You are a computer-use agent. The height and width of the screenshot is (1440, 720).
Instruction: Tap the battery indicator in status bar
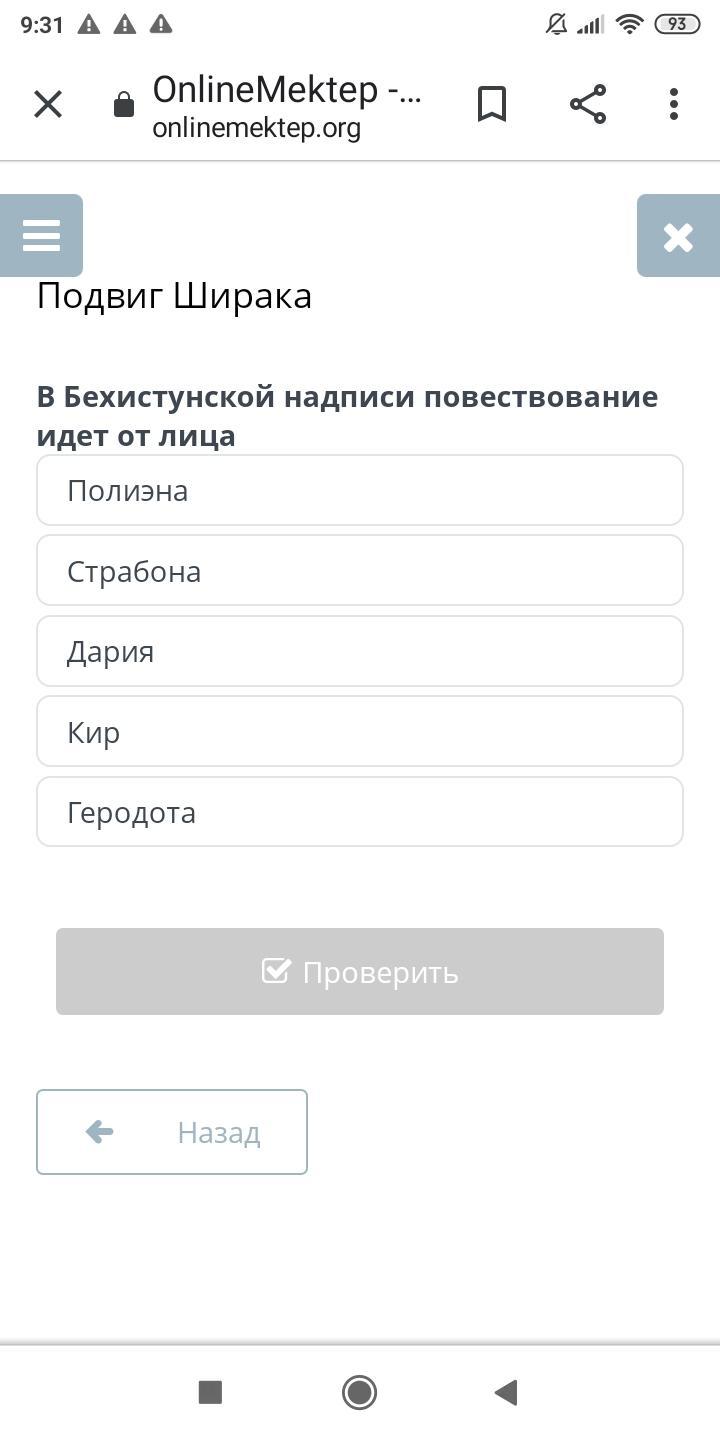point(677,25)
